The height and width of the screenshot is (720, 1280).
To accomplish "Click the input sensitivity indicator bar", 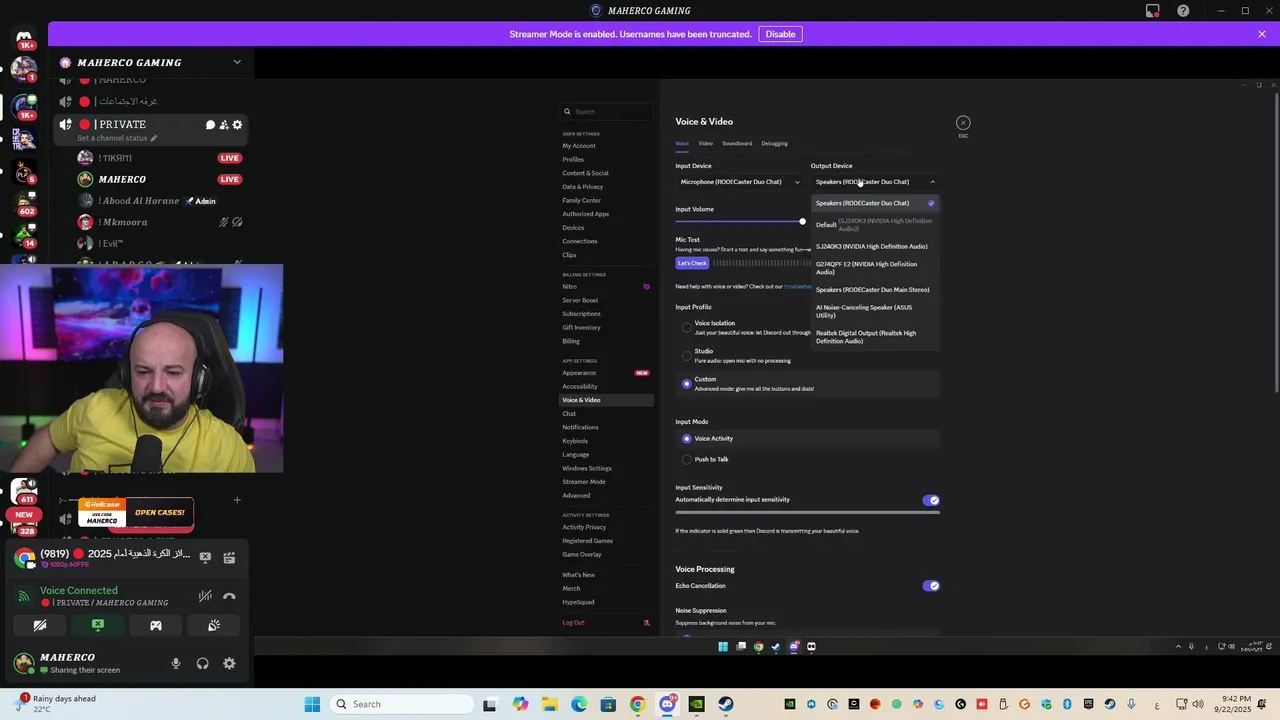I will point(807,513).
